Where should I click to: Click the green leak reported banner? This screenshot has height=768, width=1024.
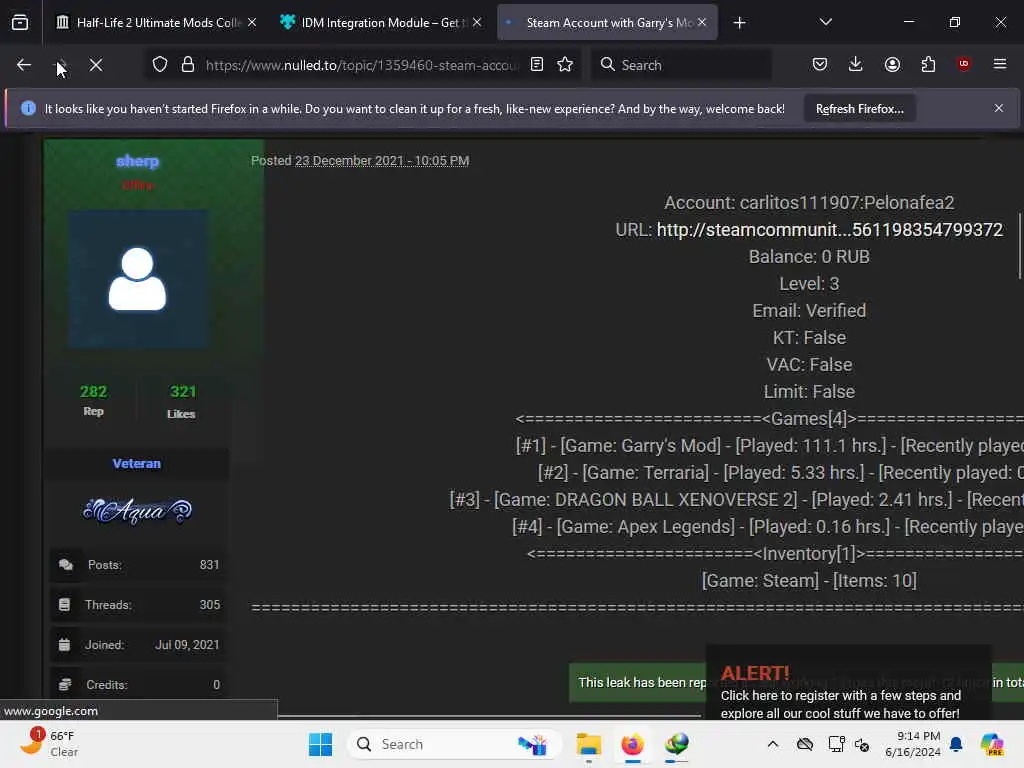637,682
